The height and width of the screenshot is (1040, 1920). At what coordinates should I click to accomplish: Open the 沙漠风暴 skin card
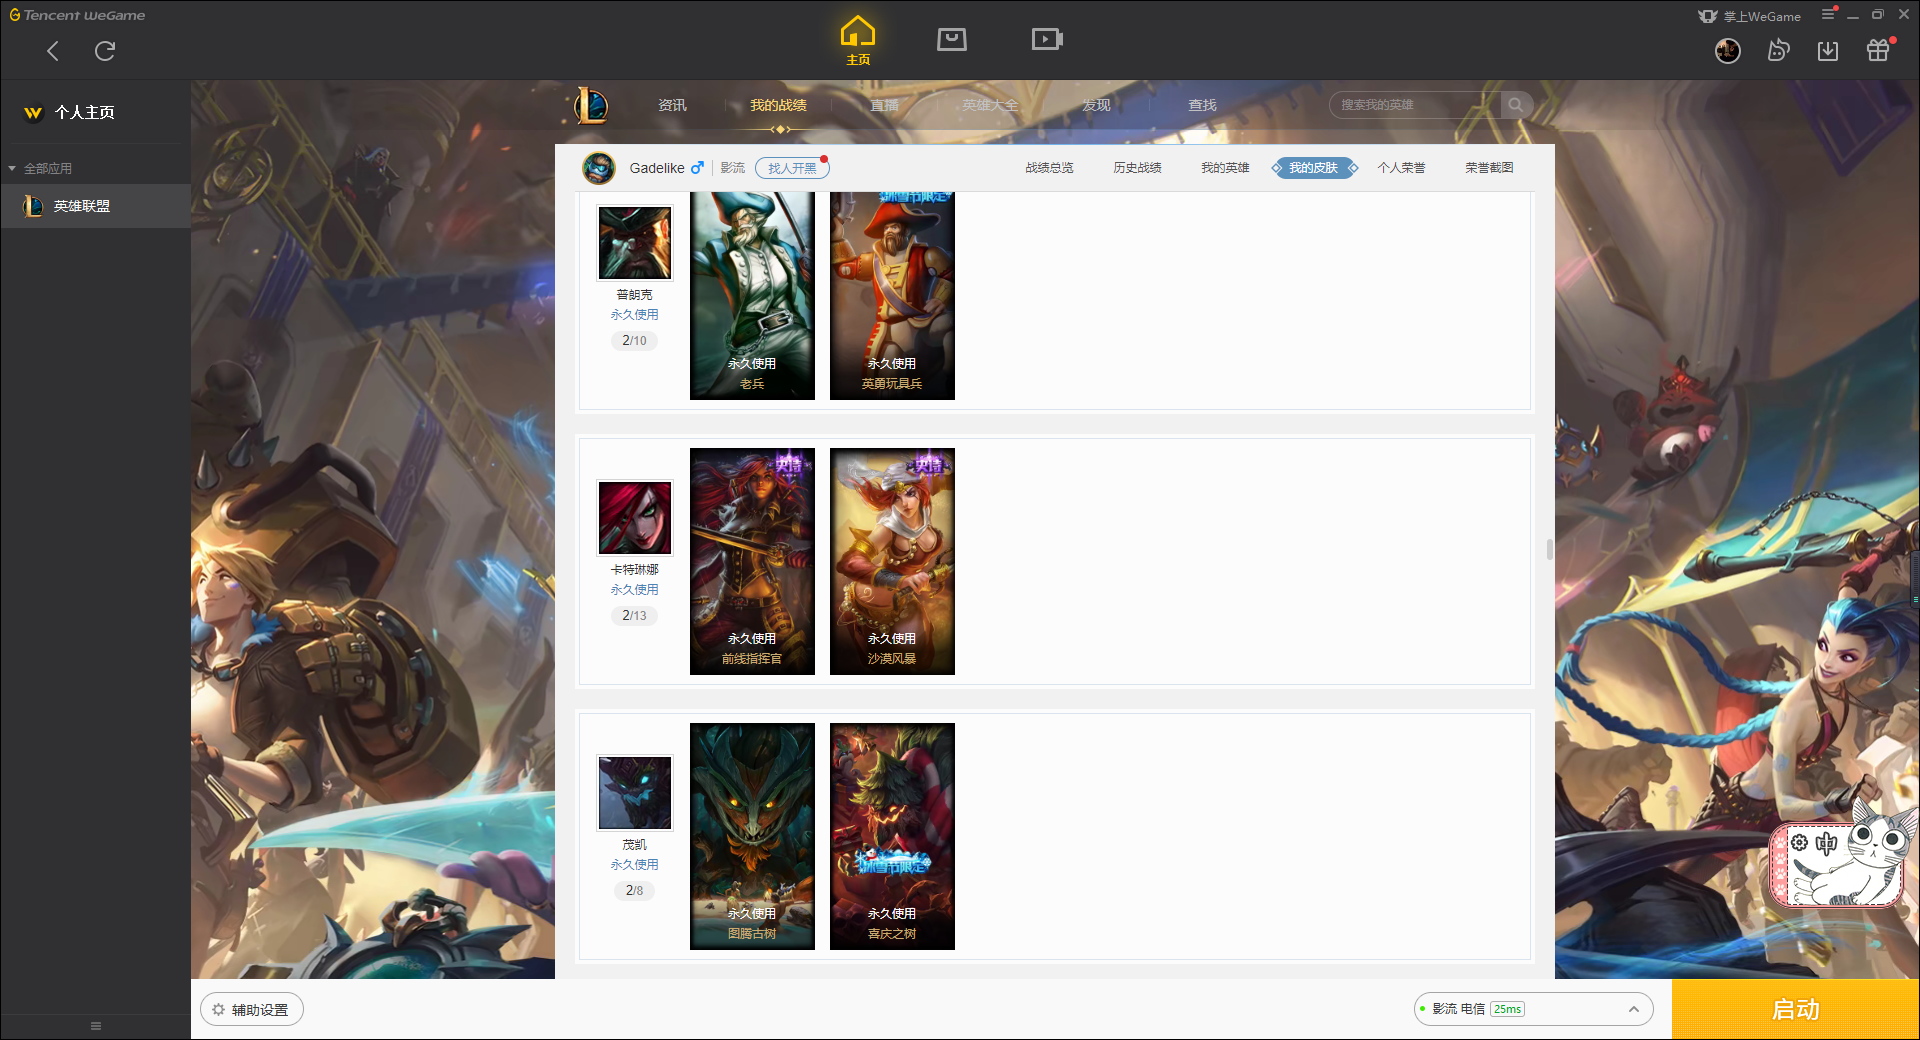click(x=892, y=561)
